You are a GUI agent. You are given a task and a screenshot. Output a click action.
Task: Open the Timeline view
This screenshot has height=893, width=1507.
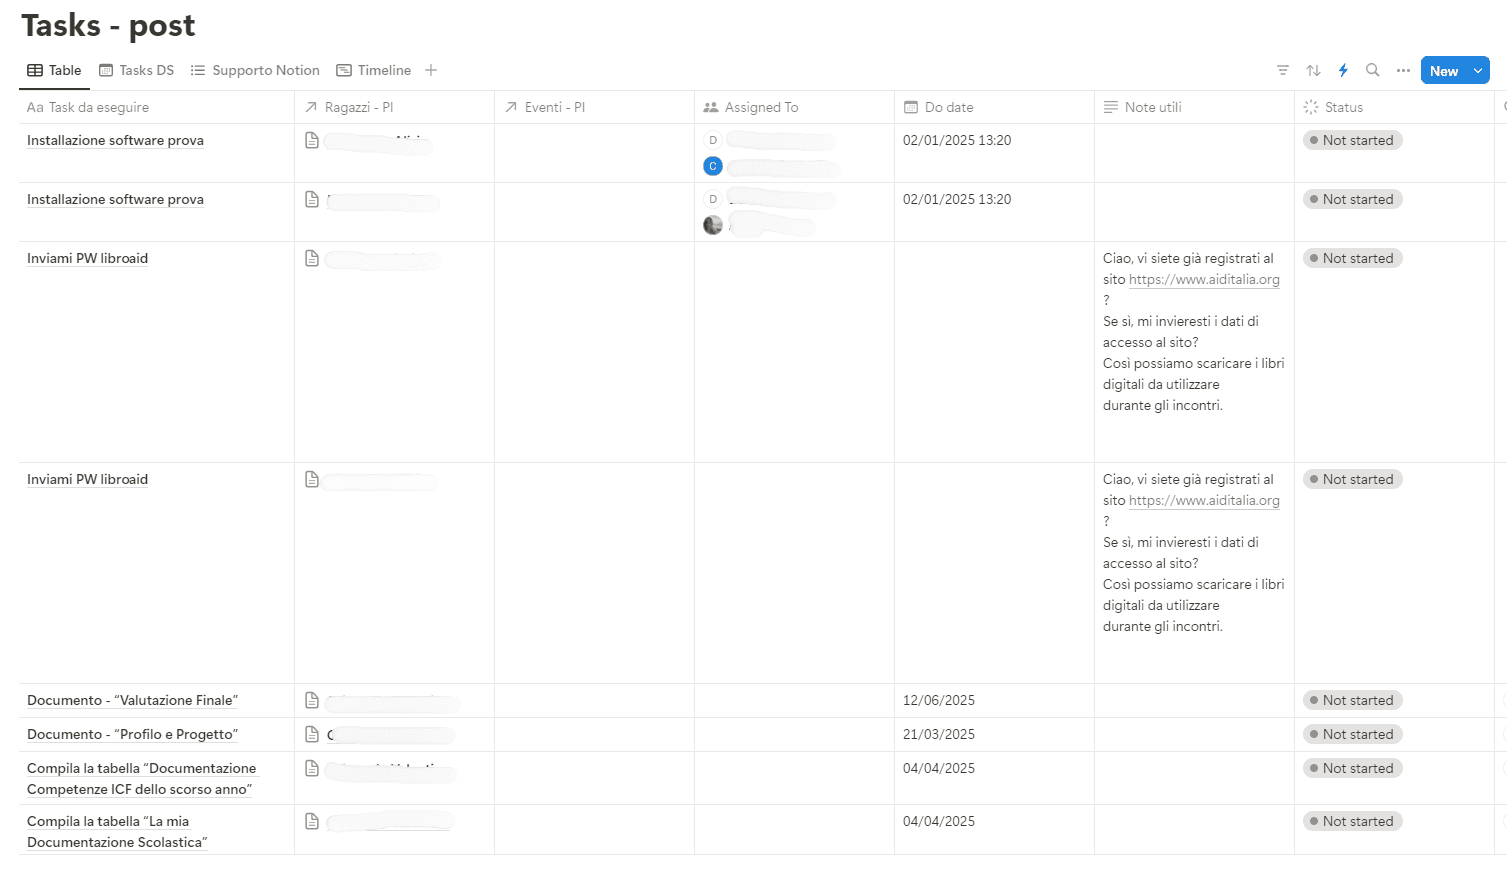click(x=374, y=70)
